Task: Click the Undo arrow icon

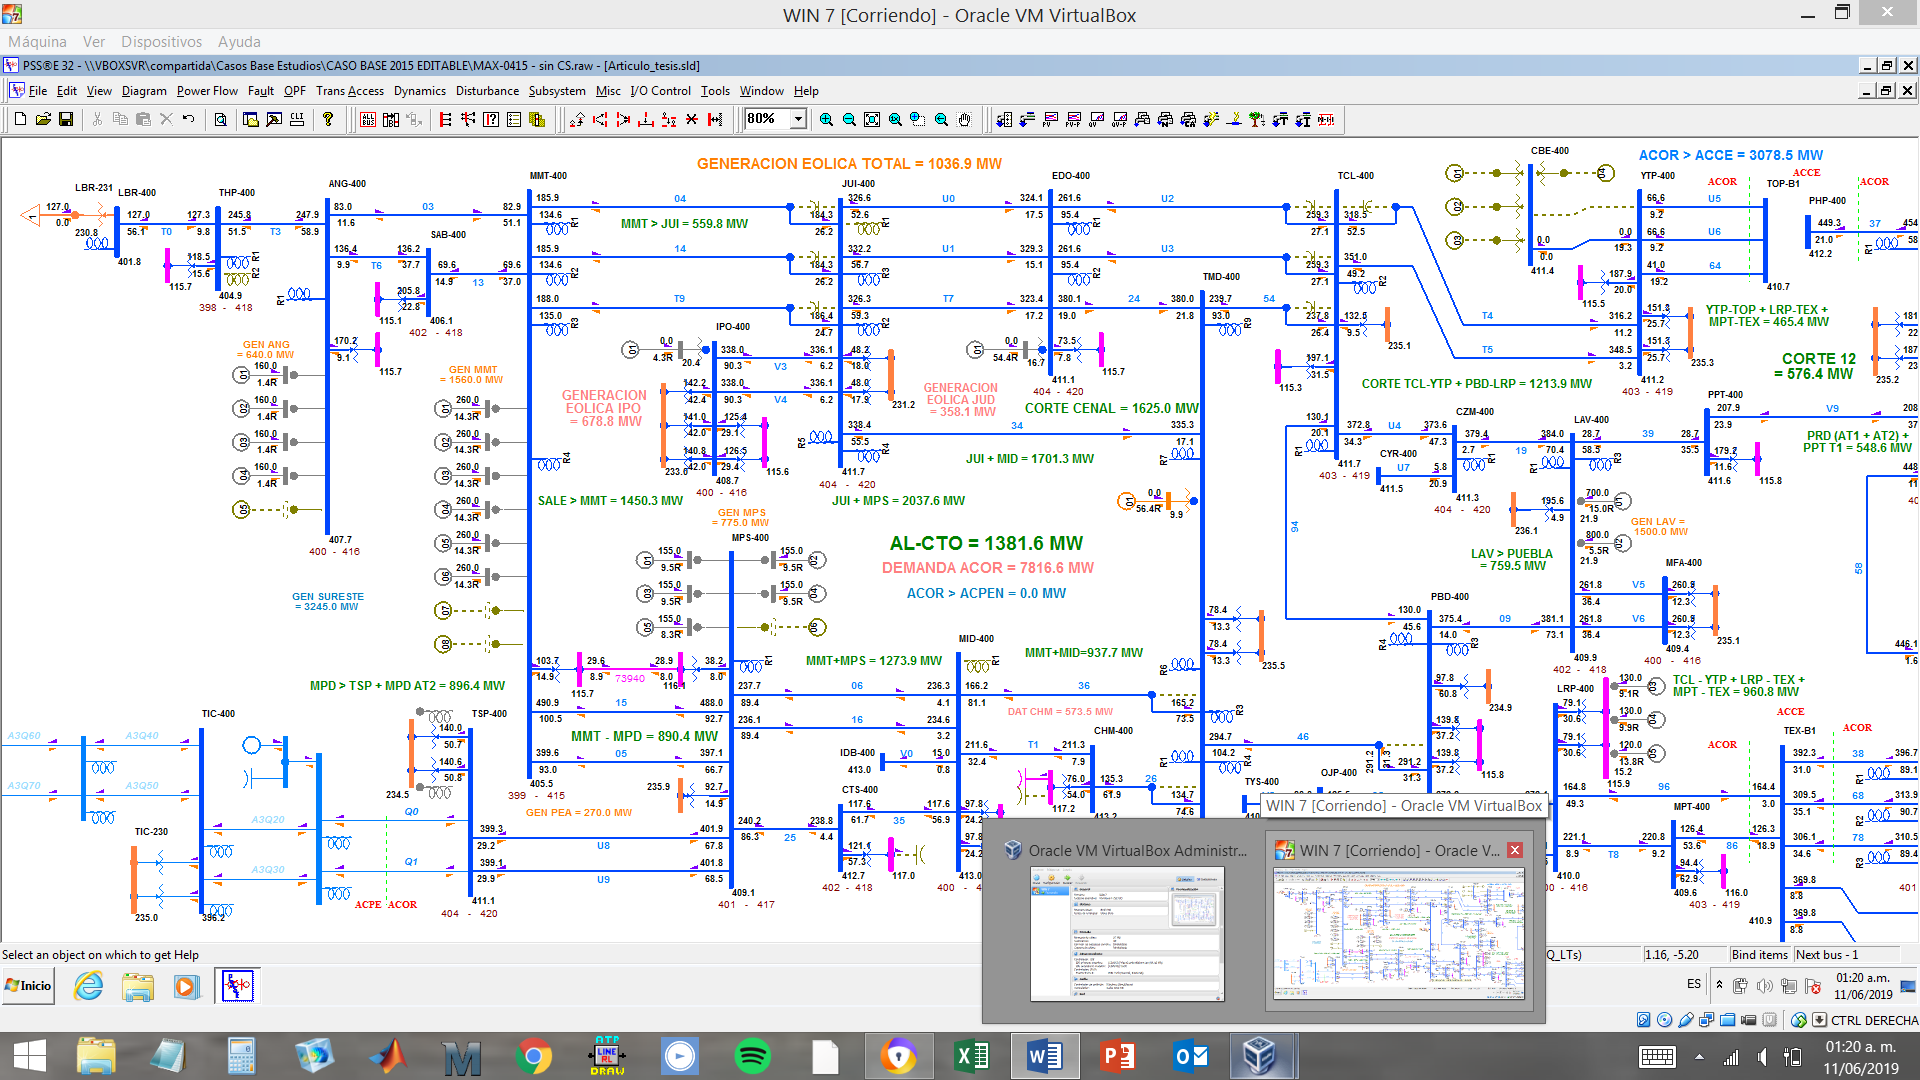Action: click(188, 119)
